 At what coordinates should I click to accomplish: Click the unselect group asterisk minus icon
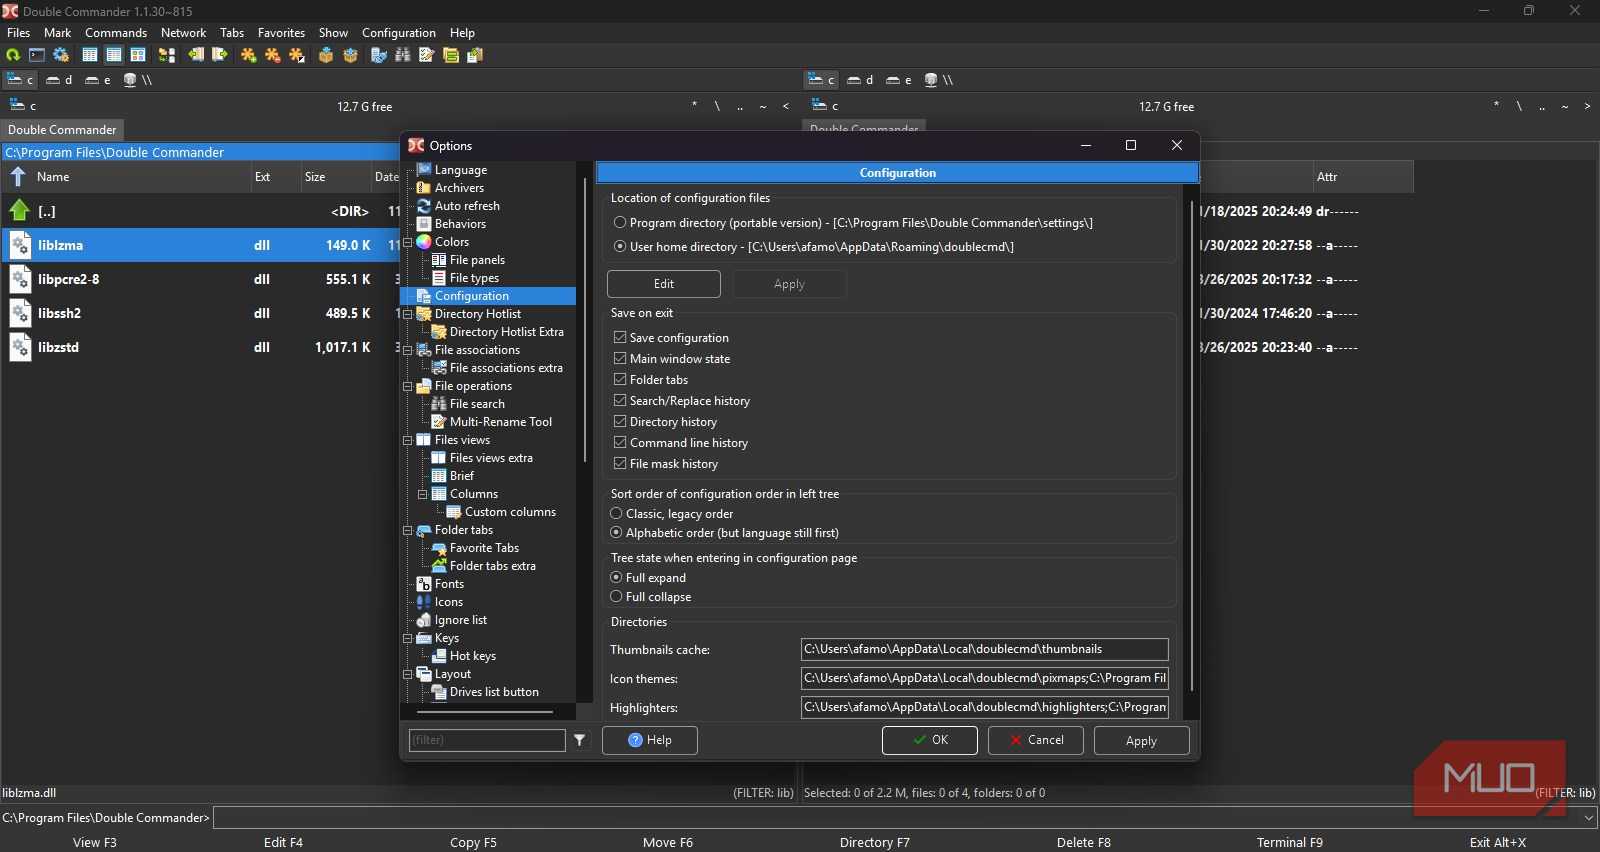[x=273, y=55]
